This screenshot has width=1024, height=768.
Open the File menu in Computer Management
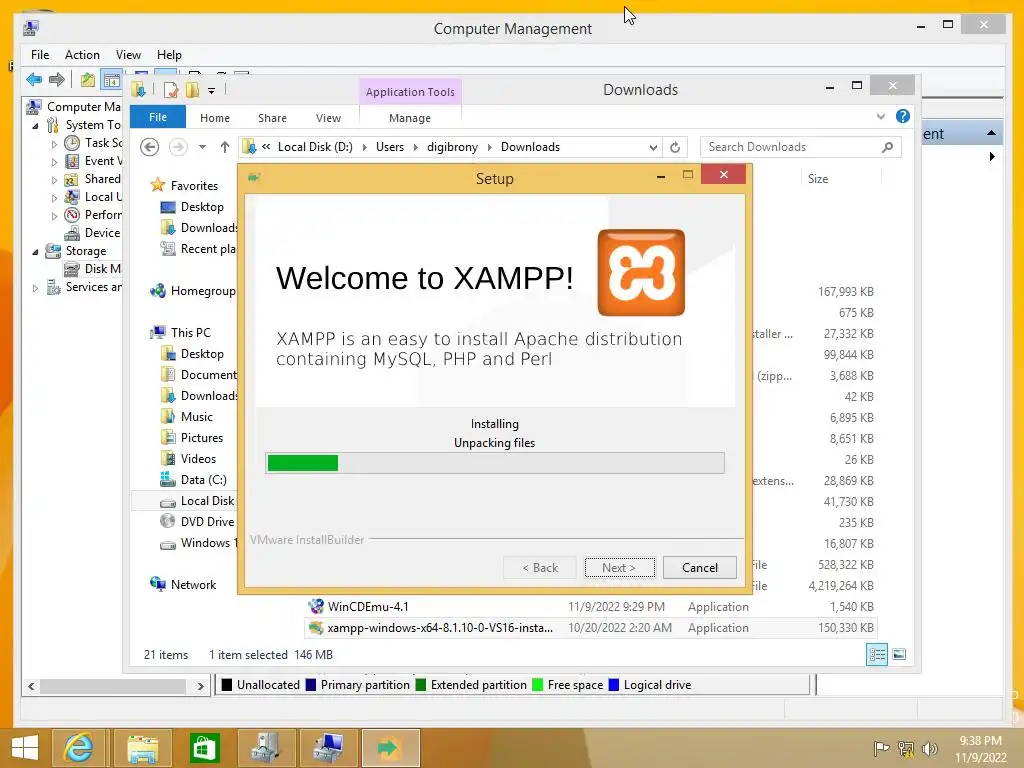40,55
